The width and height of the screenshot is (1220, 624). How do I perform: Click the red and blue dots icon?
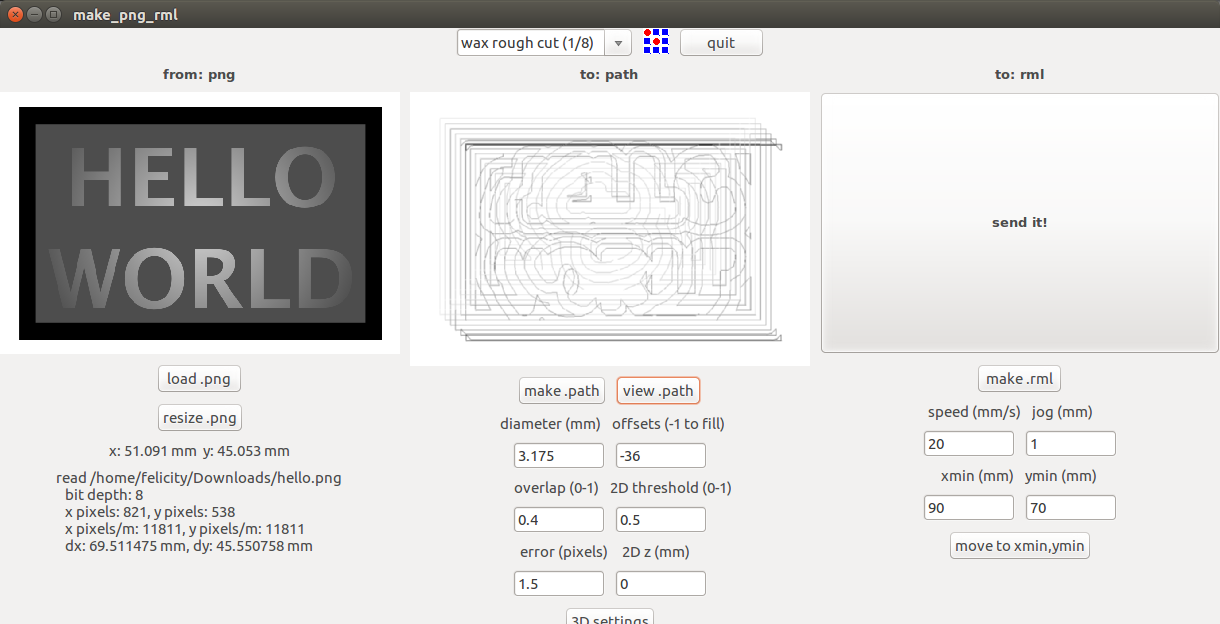point(656,42)
